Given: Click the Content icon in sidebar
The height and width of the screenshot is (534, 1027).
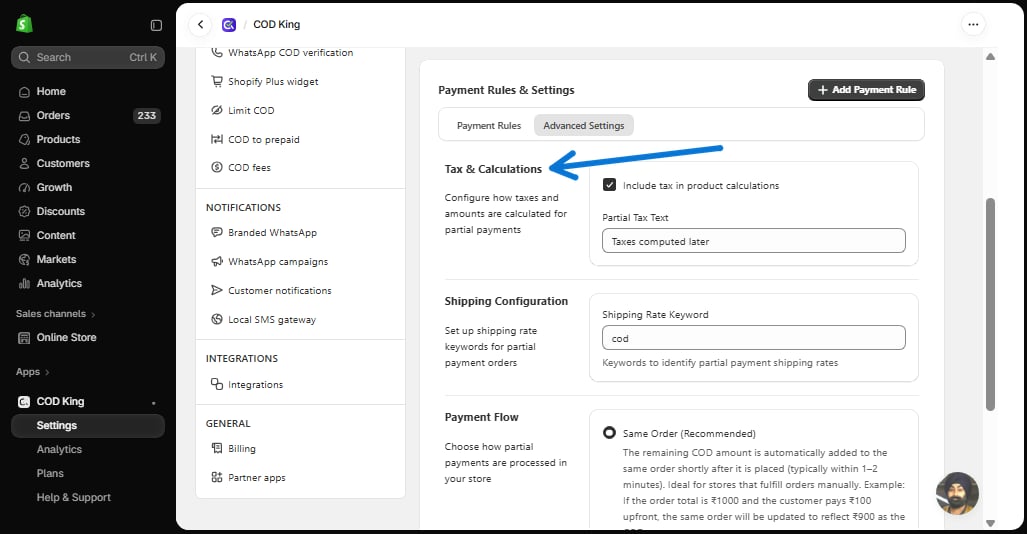Looking at the screenshot, I should click(x=24, y=236).
